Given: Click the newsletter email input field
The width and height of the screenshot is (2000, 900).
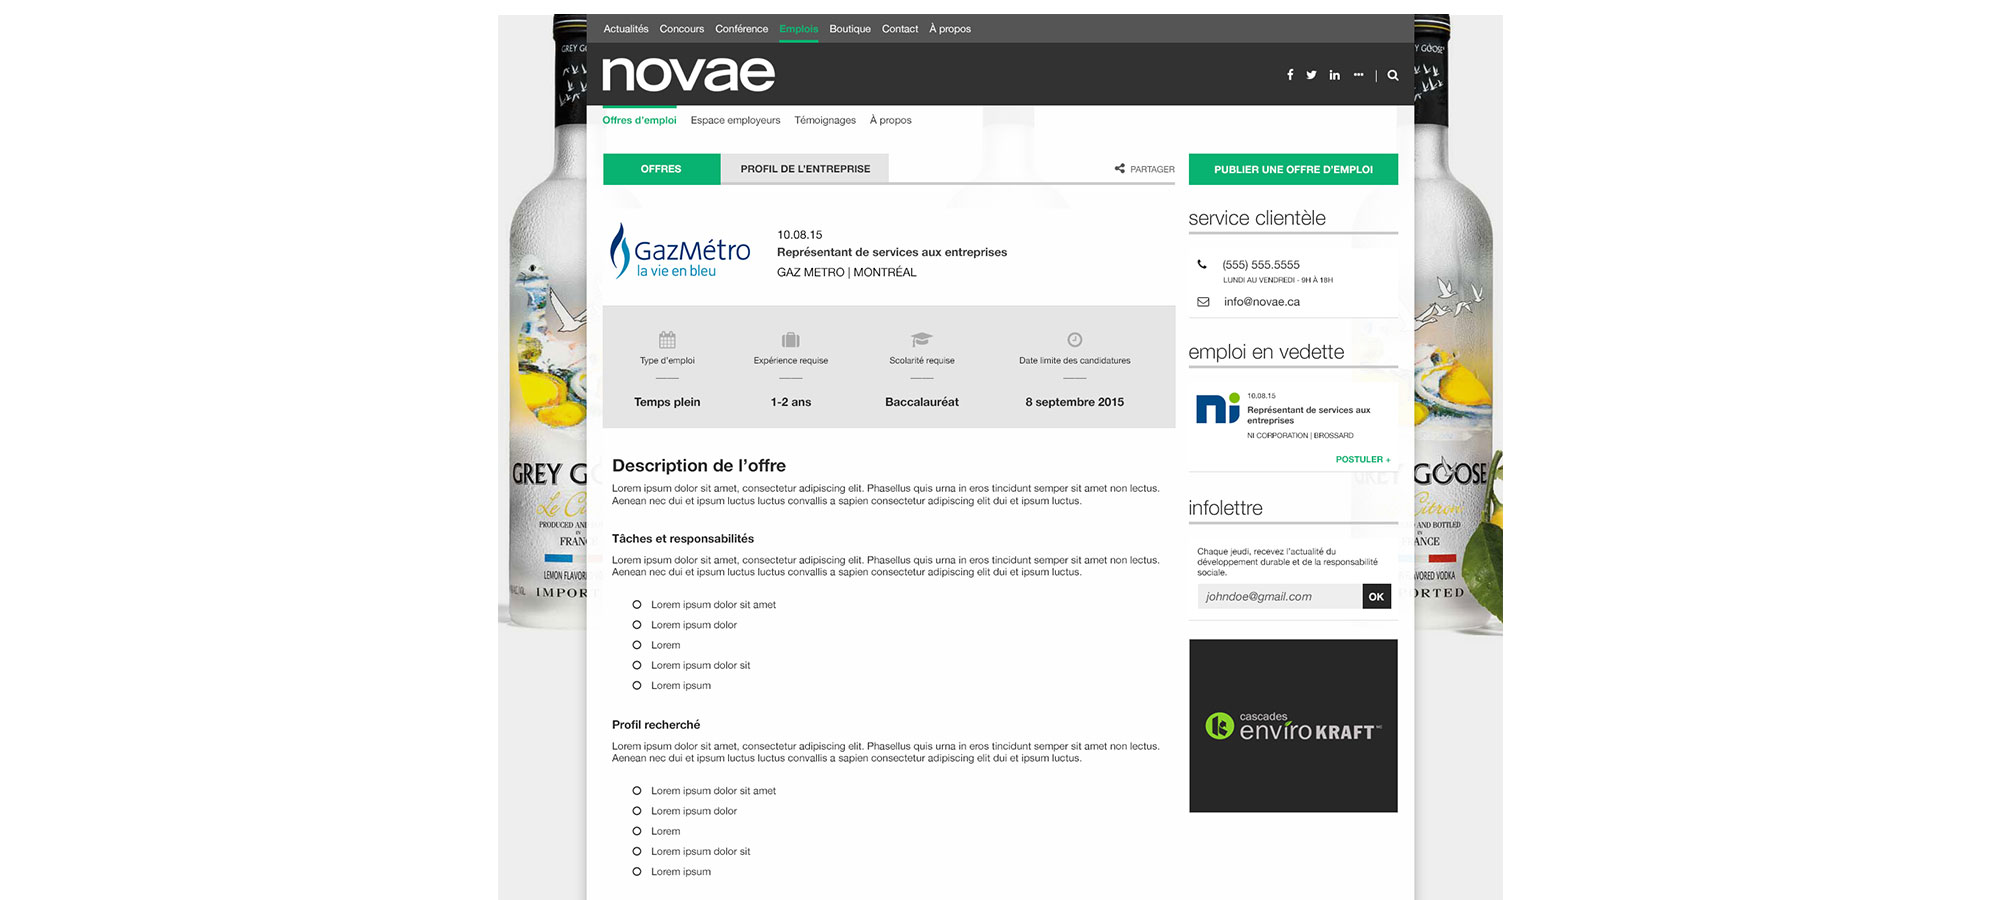Looking at the screenshot, I should 1280,597.
